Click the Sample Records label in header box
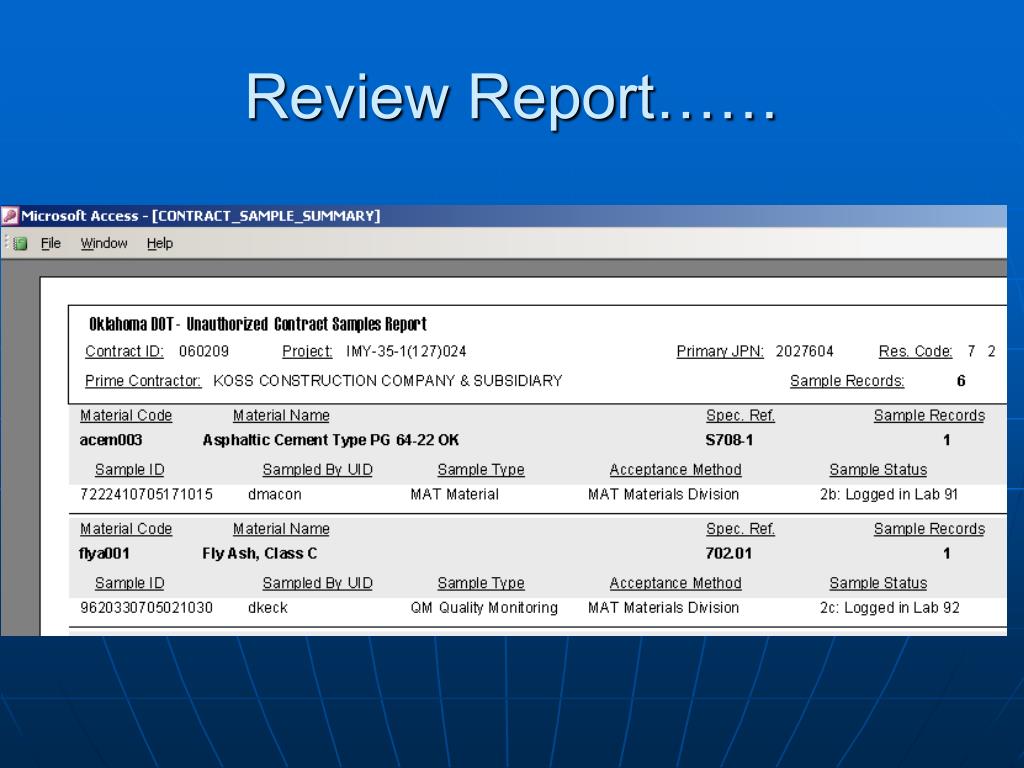This screenshot has width=1024, height=768. point(847,381)
